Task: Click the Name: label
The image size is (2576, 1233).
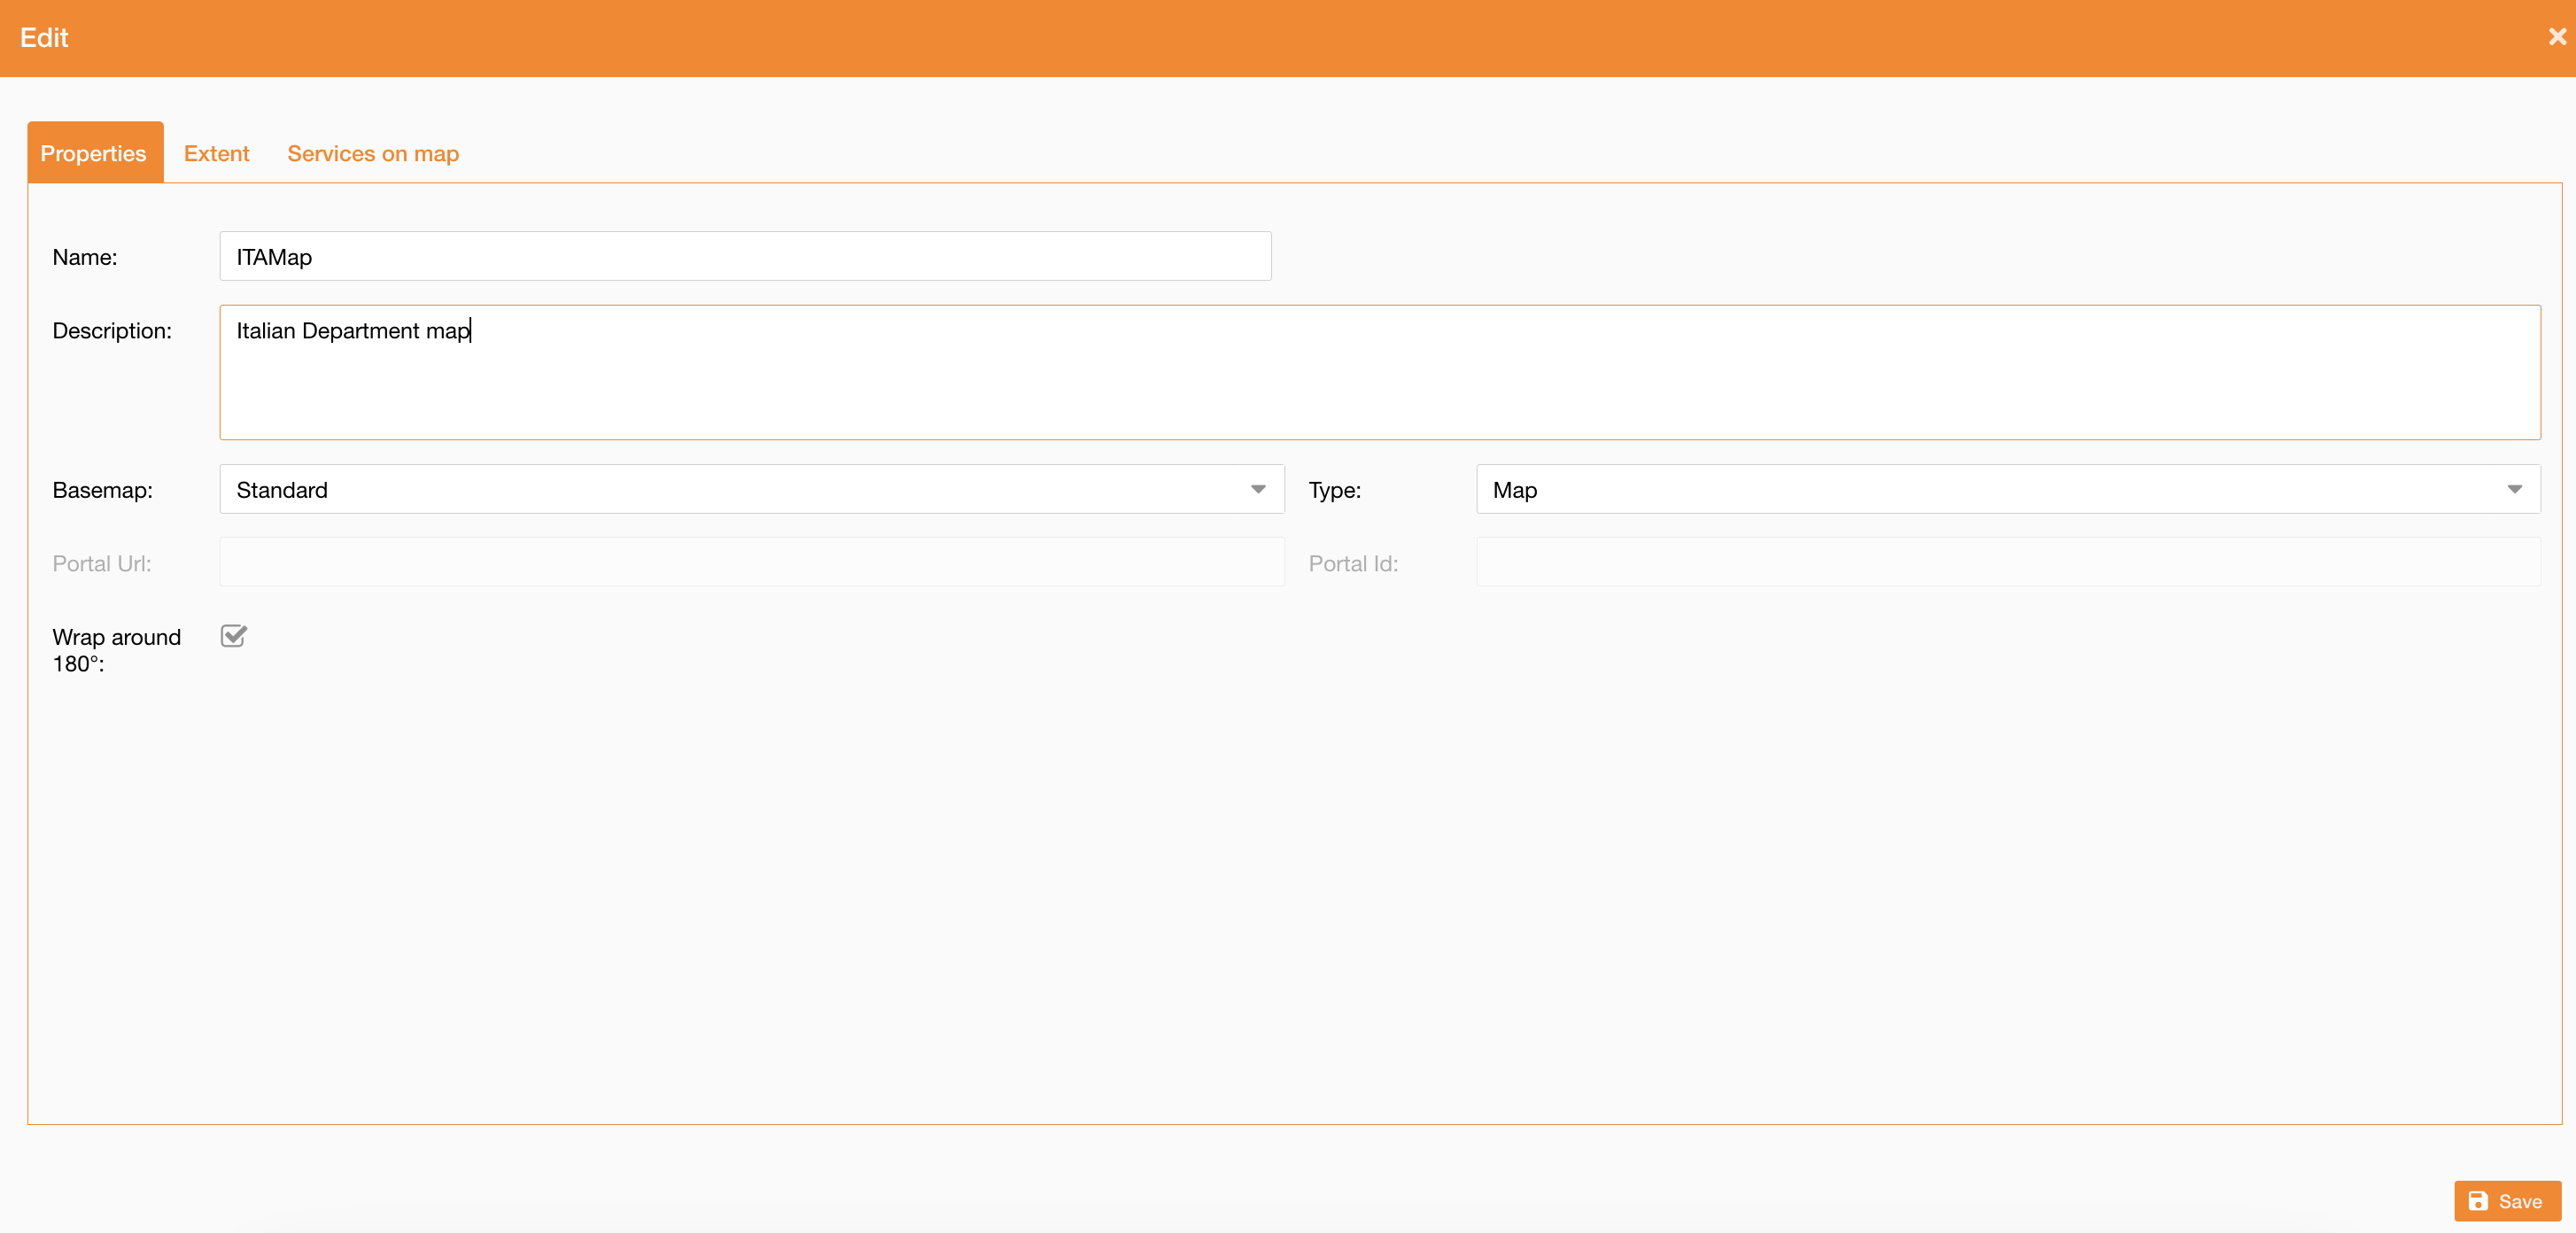Action: [x=85, y=257]
